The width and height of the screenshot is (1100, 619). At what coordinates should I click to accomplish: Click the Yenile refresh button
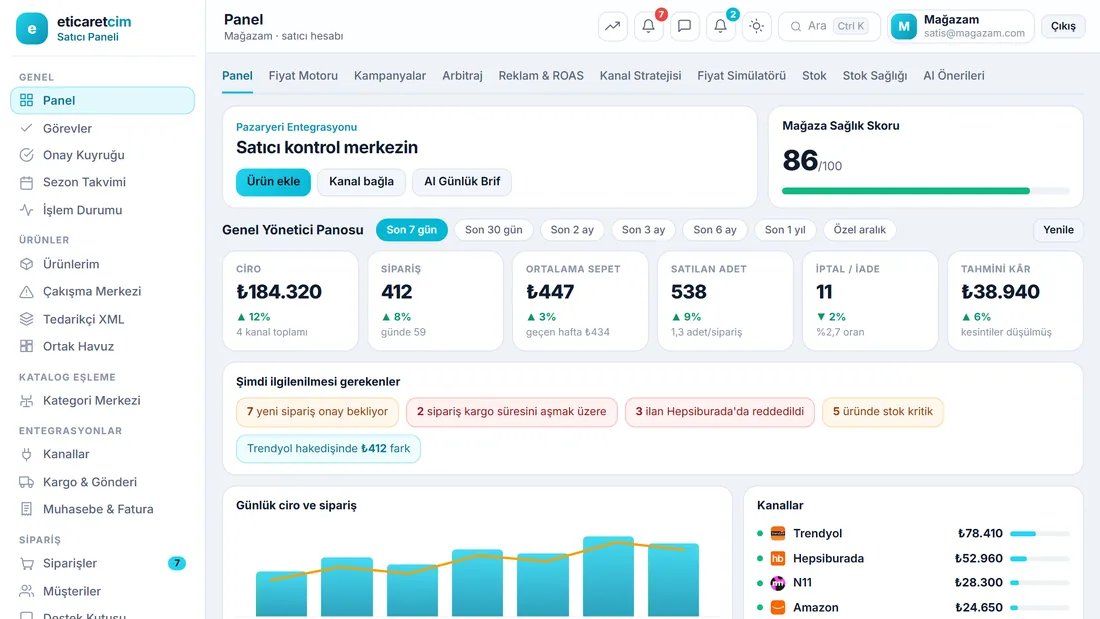pyautogui.click(x=1058, y=229)
